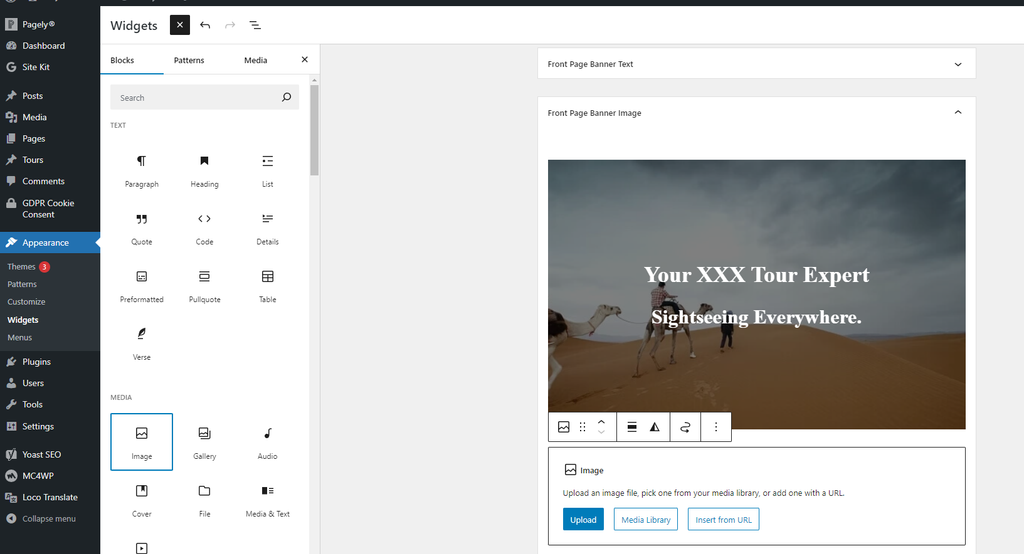Click the blue Upload button

pos(583,519)
